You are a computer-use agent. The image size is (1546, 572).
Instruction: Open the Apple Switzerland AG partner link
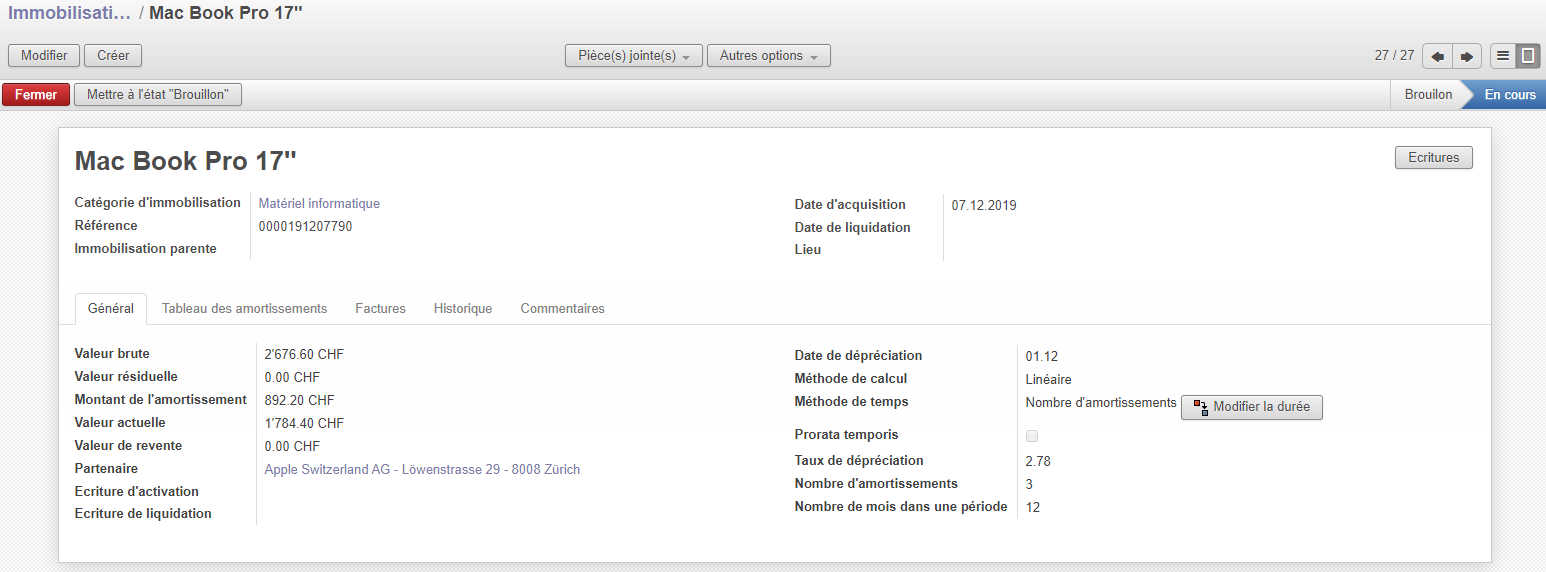(x=422, y=470)
